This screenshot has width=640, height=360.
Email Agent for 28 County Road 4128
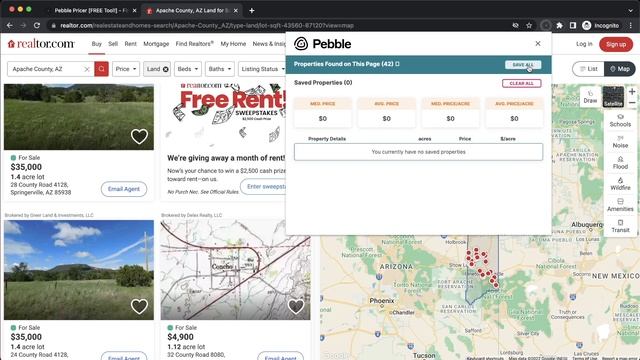[x=124, y=189]
